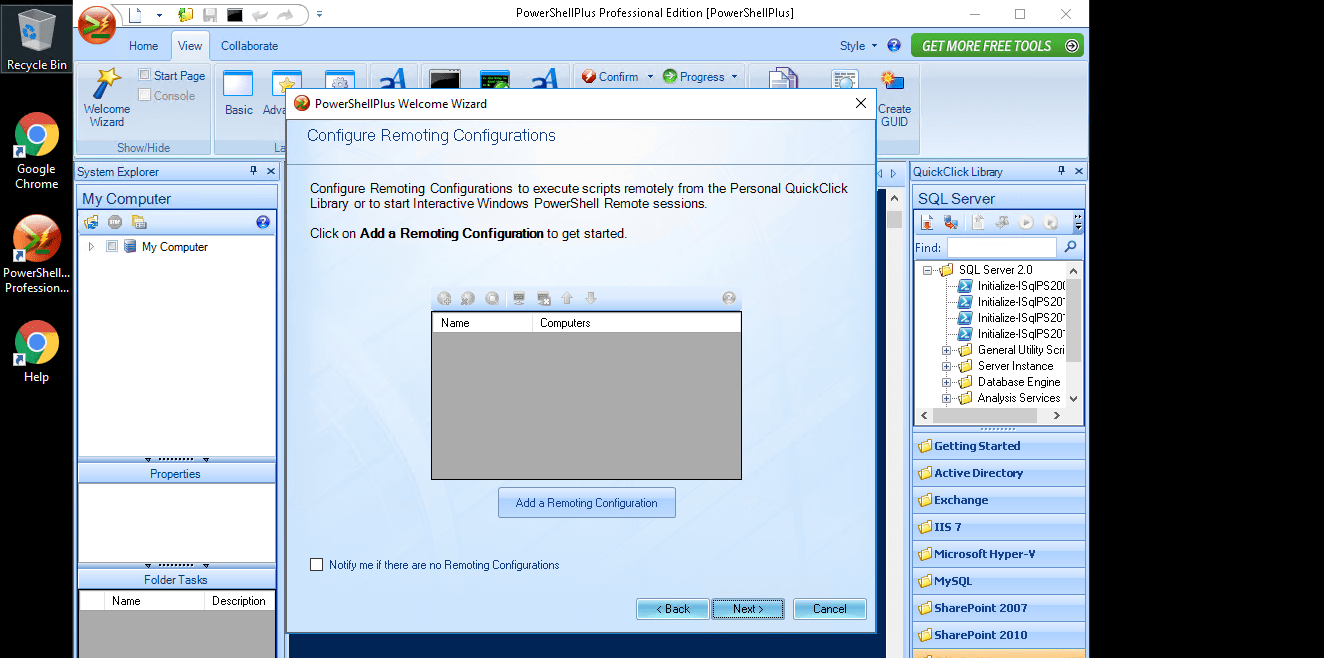Enable Notify me if there are no Remoting Configurations
This screenshot has width=1324, height=658.
(317, 565)
